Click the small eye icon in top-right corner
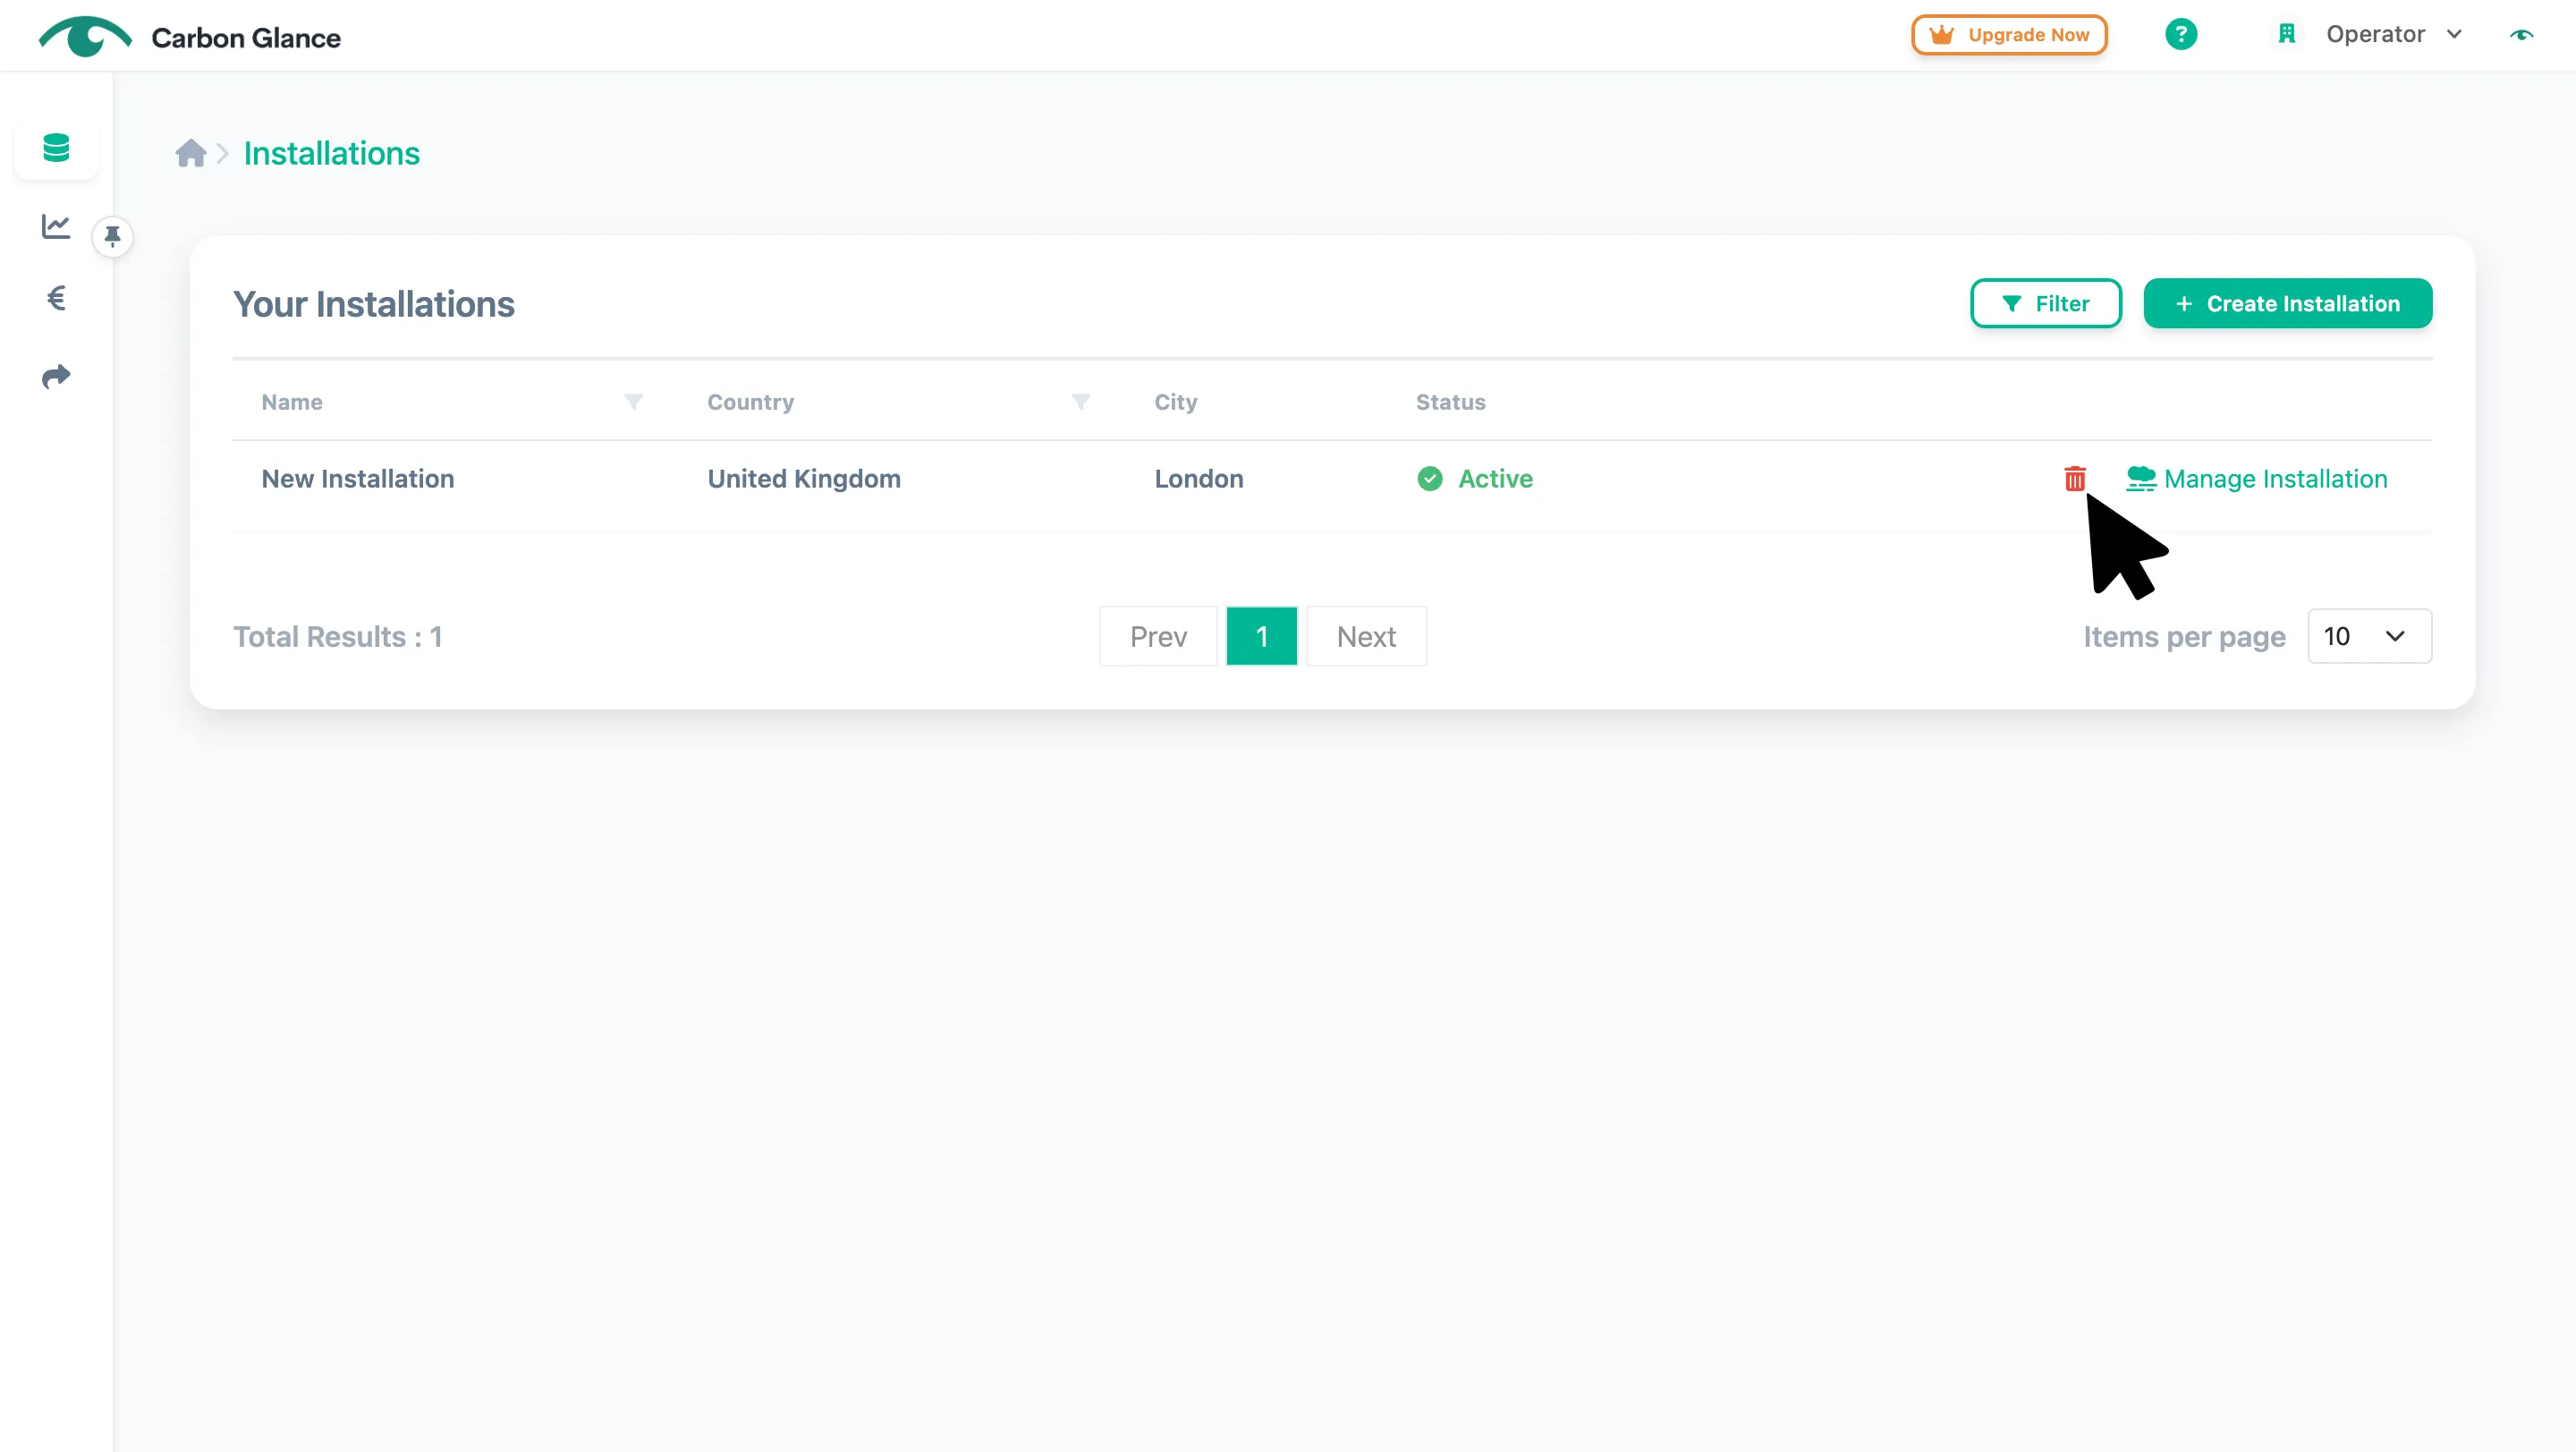2576x1452 pixels. pos(2521,35)
